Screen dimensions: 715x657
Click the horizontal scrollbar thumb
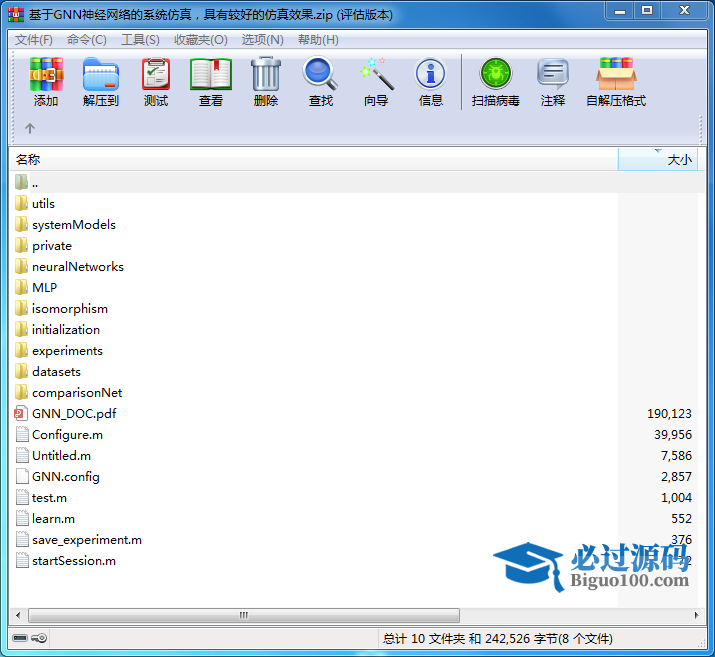pyautogui.click(x=244, y=616)
